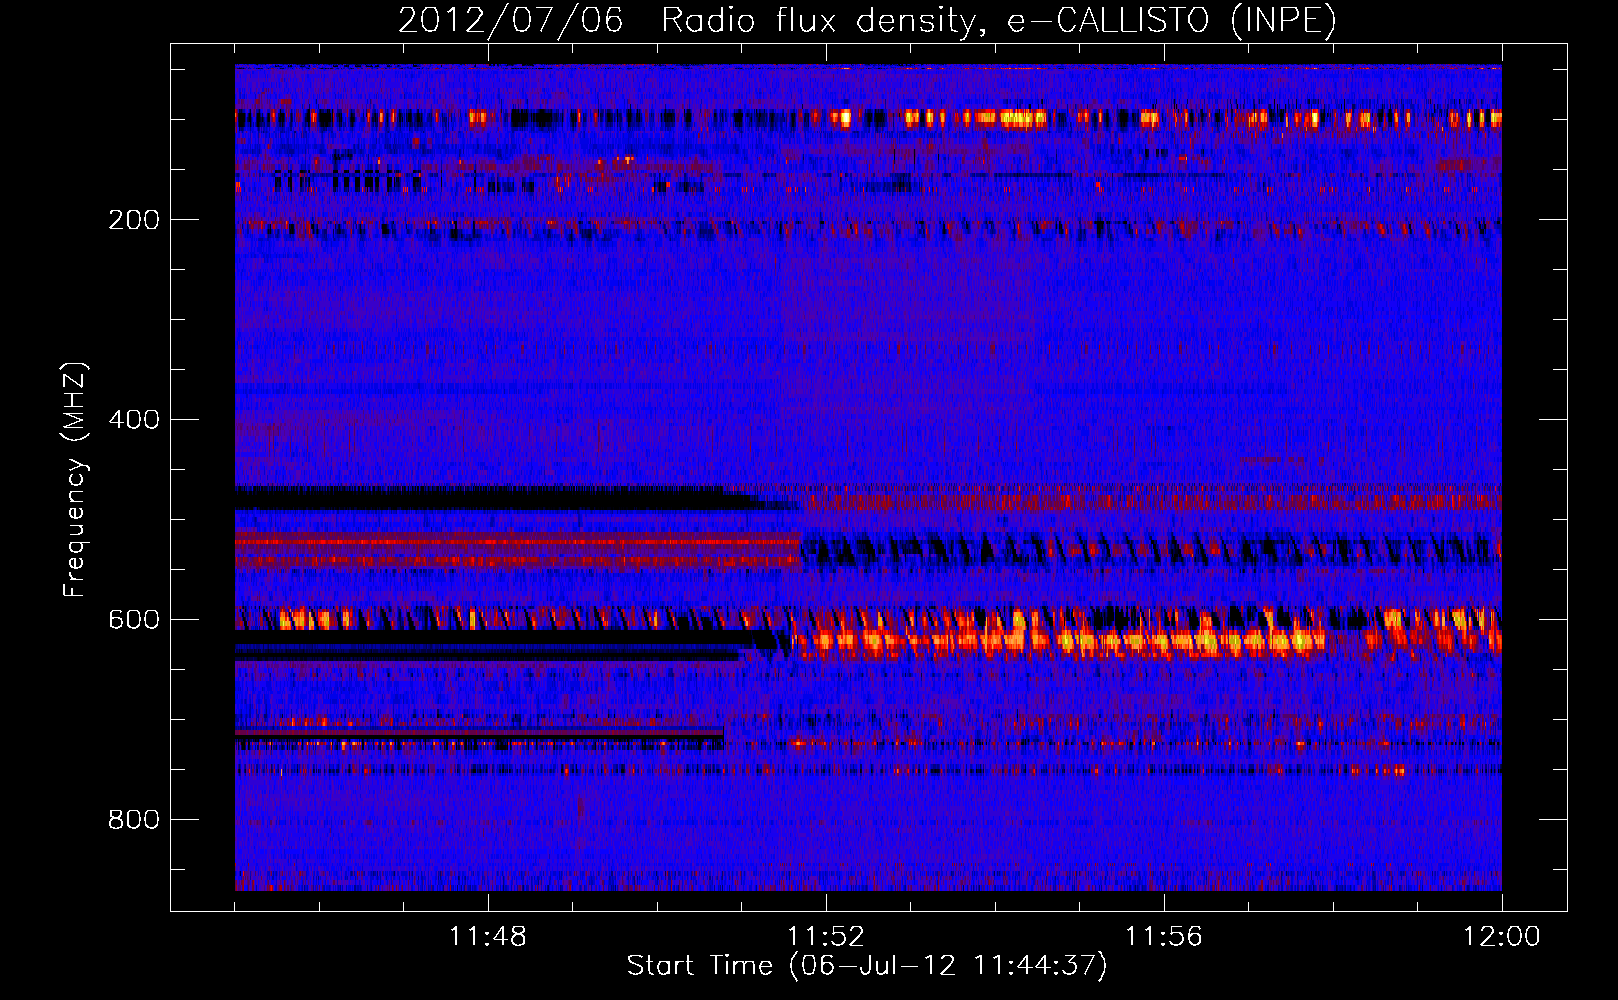
Task: Click the '11:48' time tick label
Action: [x=488, y=937]
